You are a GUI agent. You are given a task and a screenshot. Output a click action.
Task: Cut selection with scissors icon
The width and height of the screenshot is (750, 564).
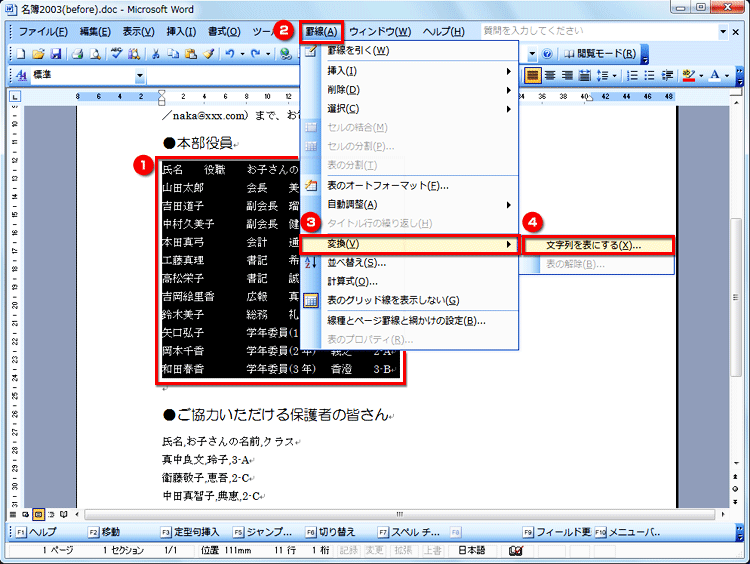click(x=155, y=54)
